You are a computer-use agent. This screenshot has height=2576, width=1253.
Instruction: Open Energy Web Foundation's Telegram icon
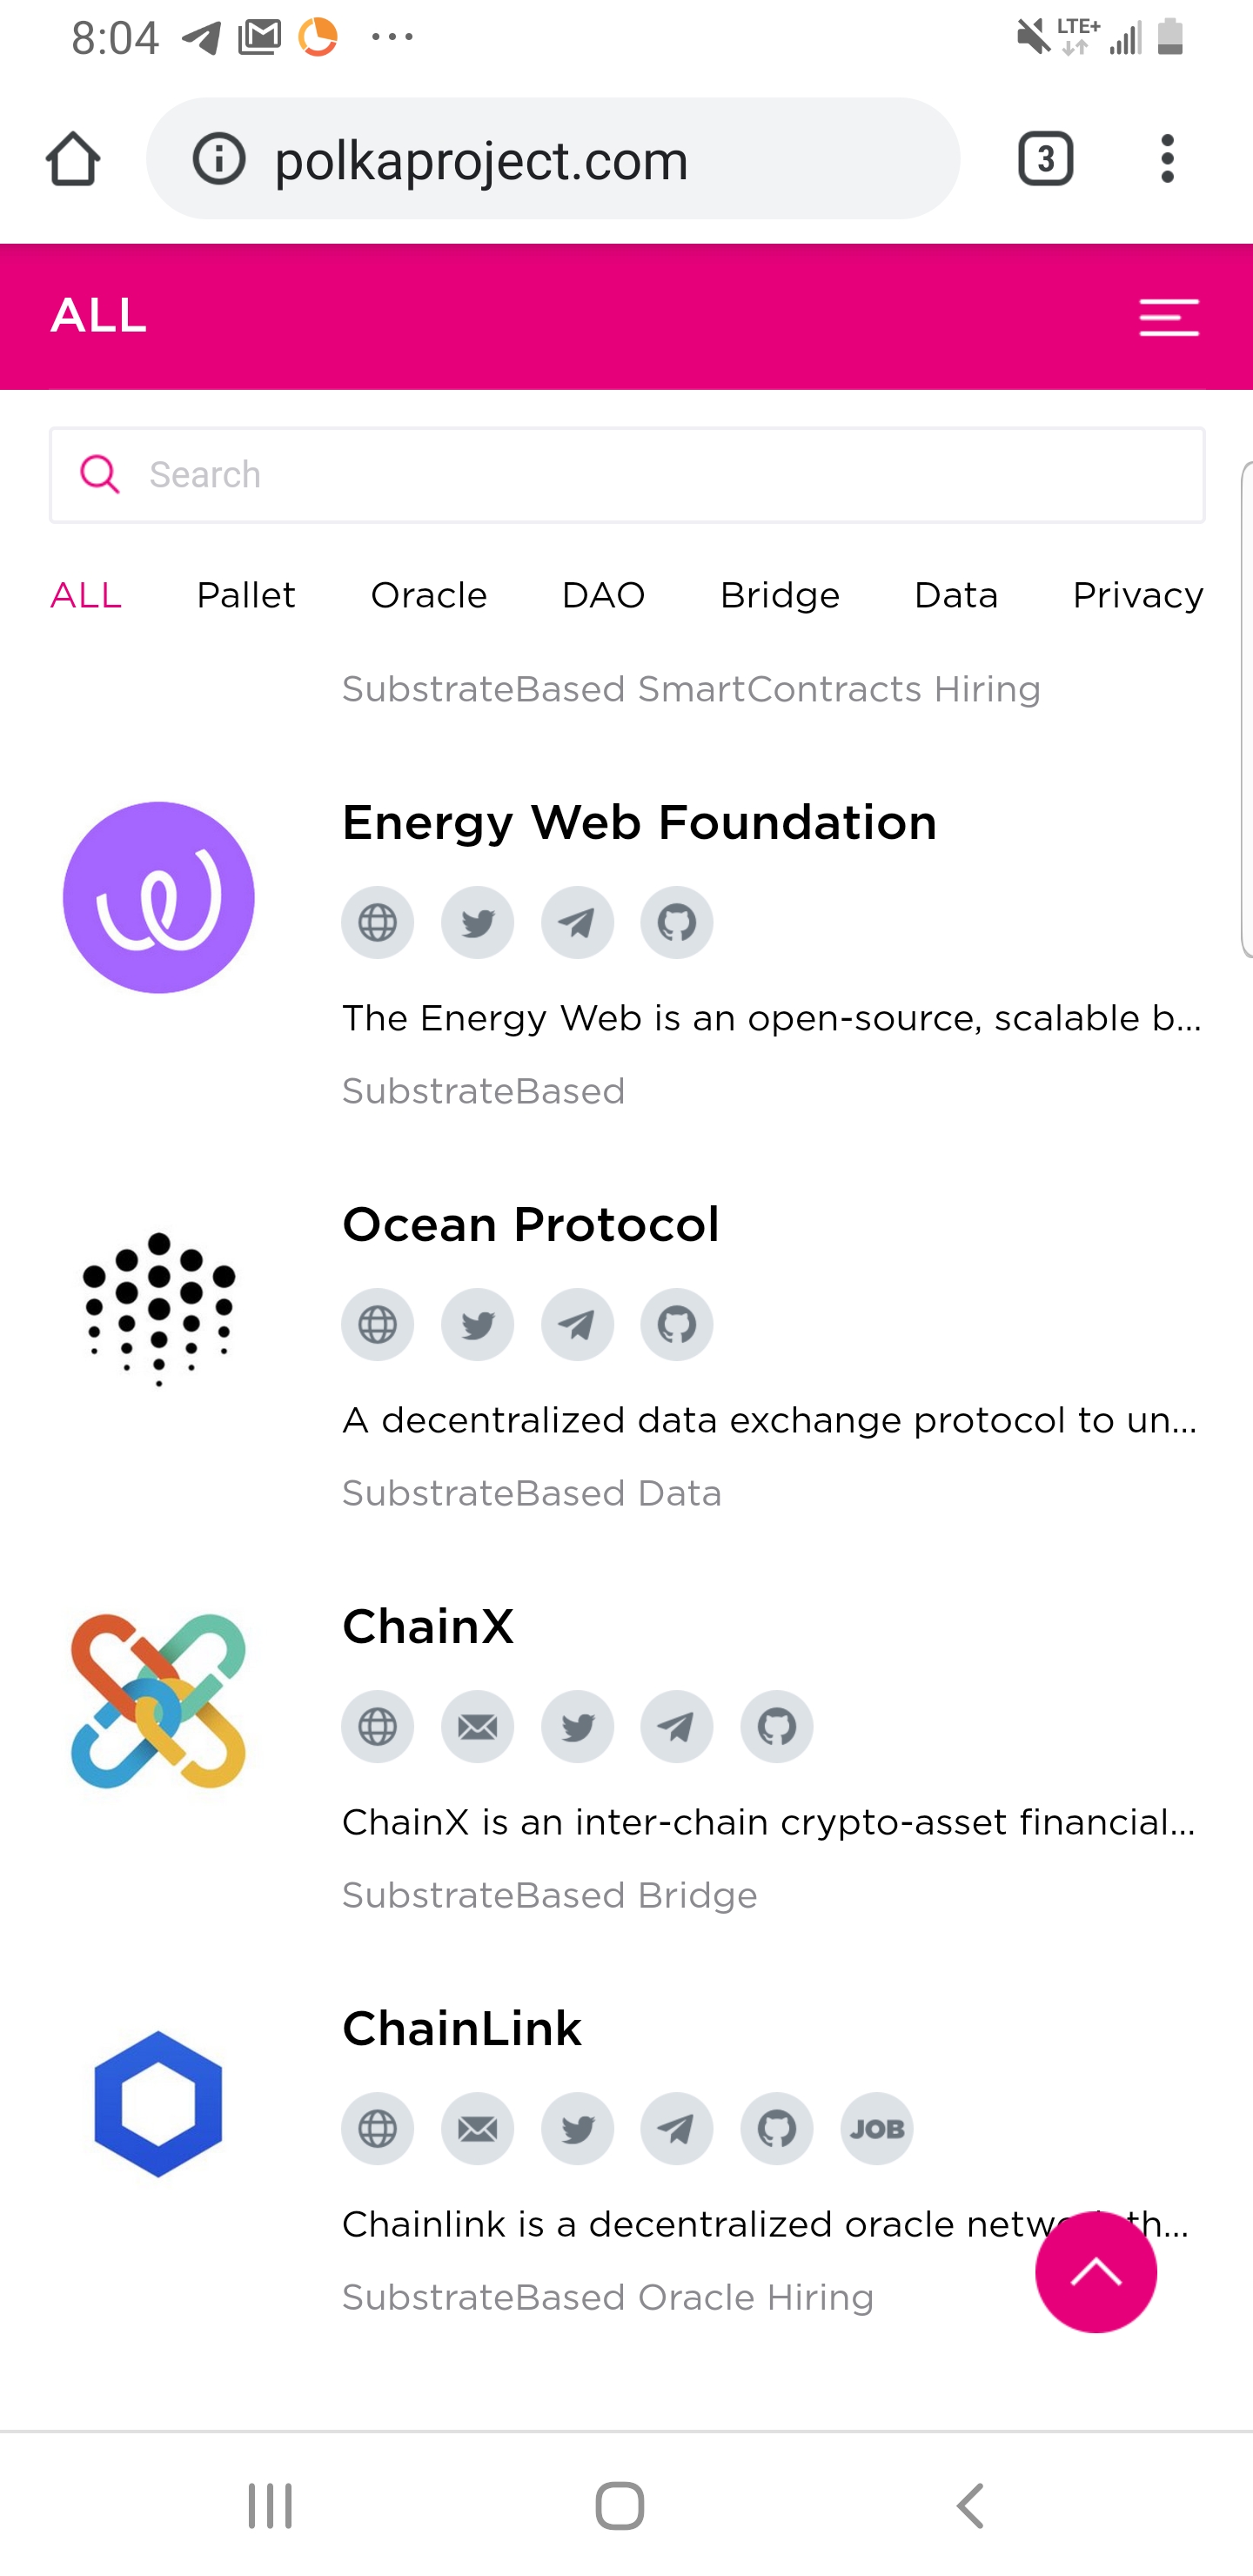(x=577, y=922)
